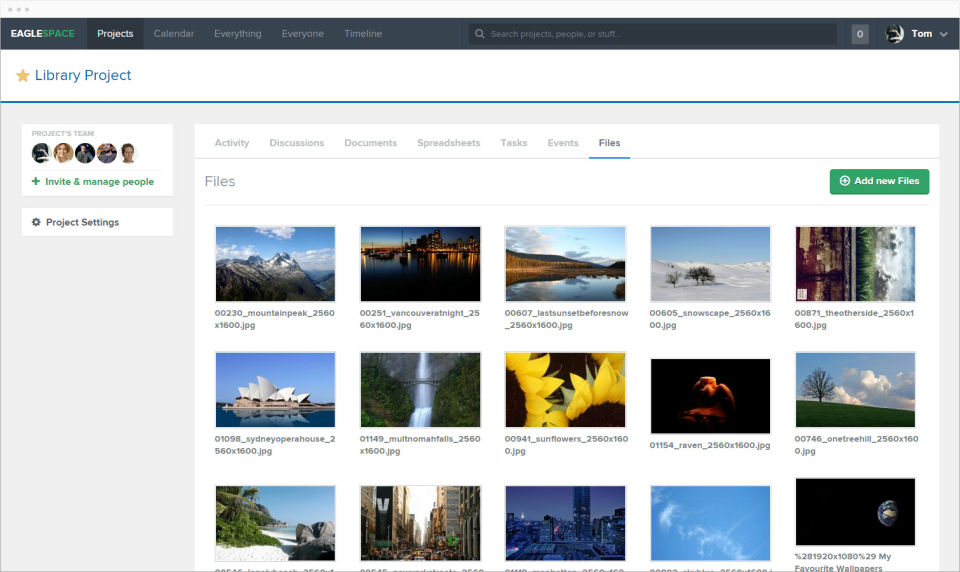
Task: Click the plus icon beside Invite
Action: pyautogui.click(x=36, y=181)
